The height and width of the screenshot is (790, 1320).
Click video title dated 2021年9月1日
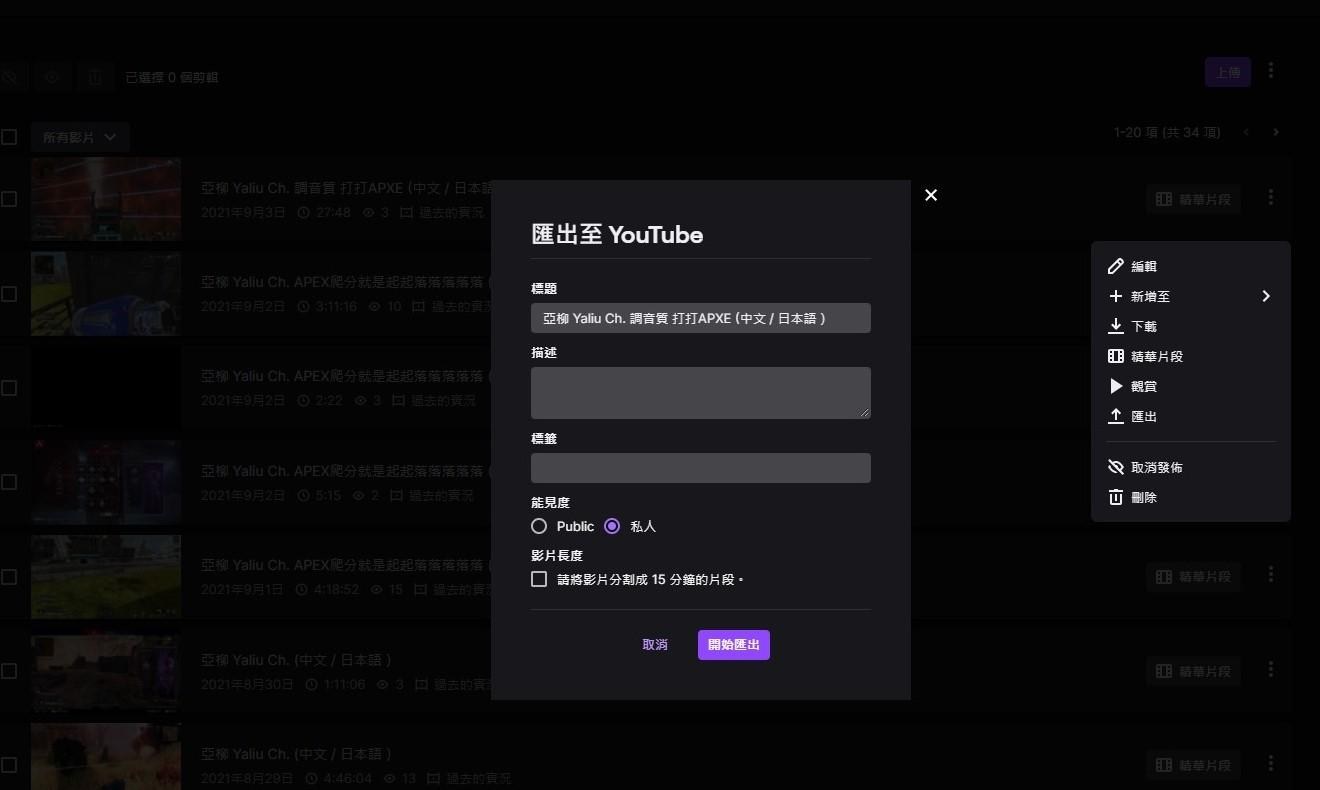(345, 565)
